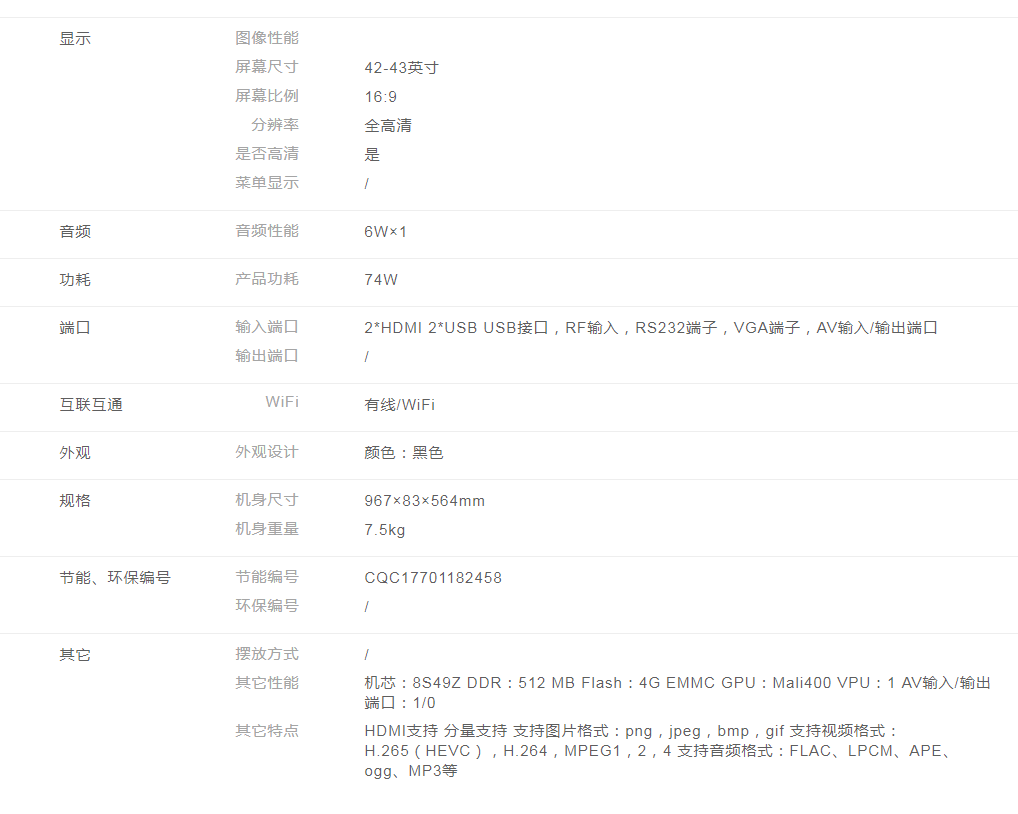Screen dimensions: 1018x814
Task: Click the 产品功耗 value 74W
Action: [381, 280]
